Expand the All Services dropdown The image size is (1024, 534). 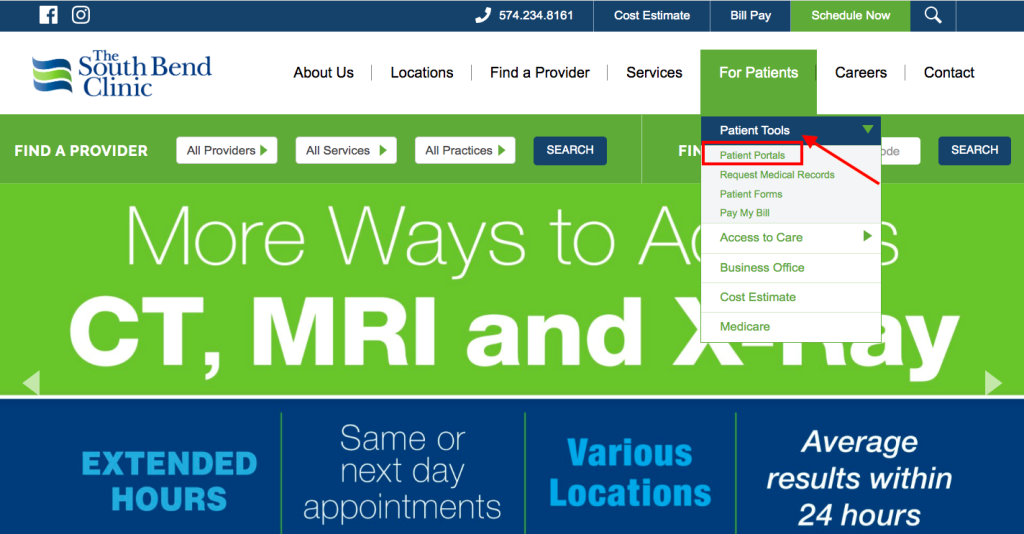point(346,150)
